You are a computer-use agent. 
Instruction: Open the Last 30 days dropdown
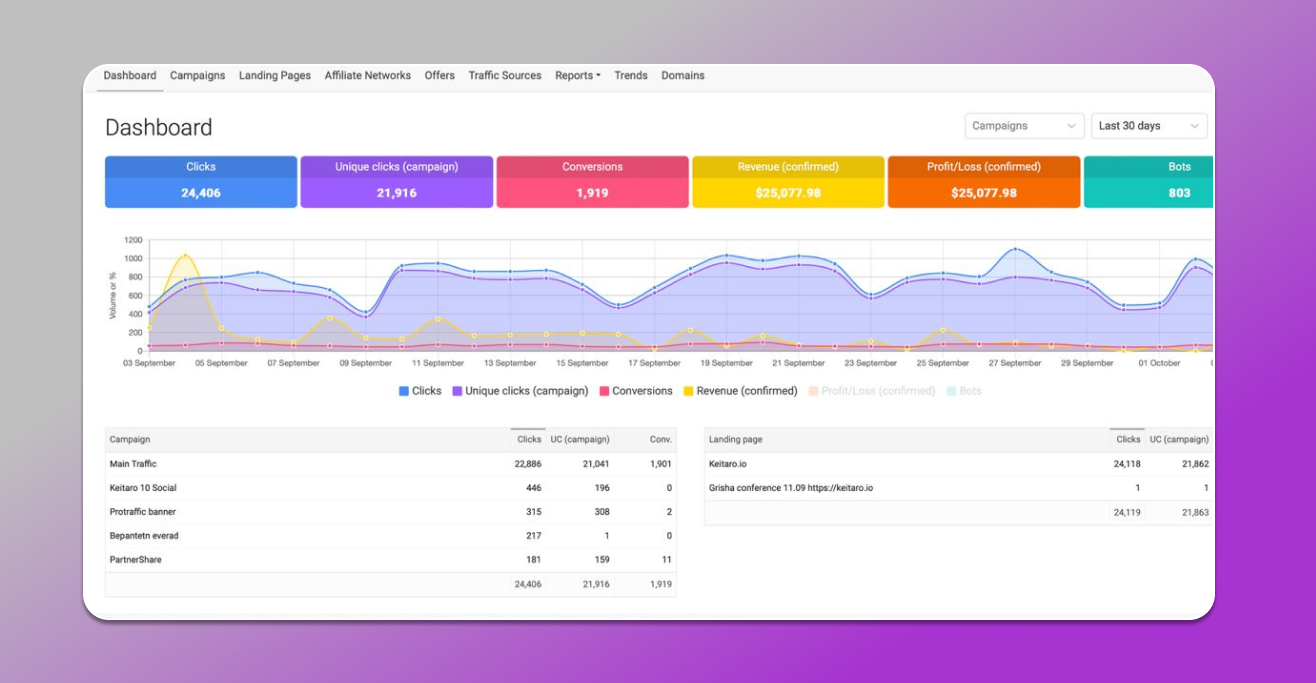[1148, 126]
